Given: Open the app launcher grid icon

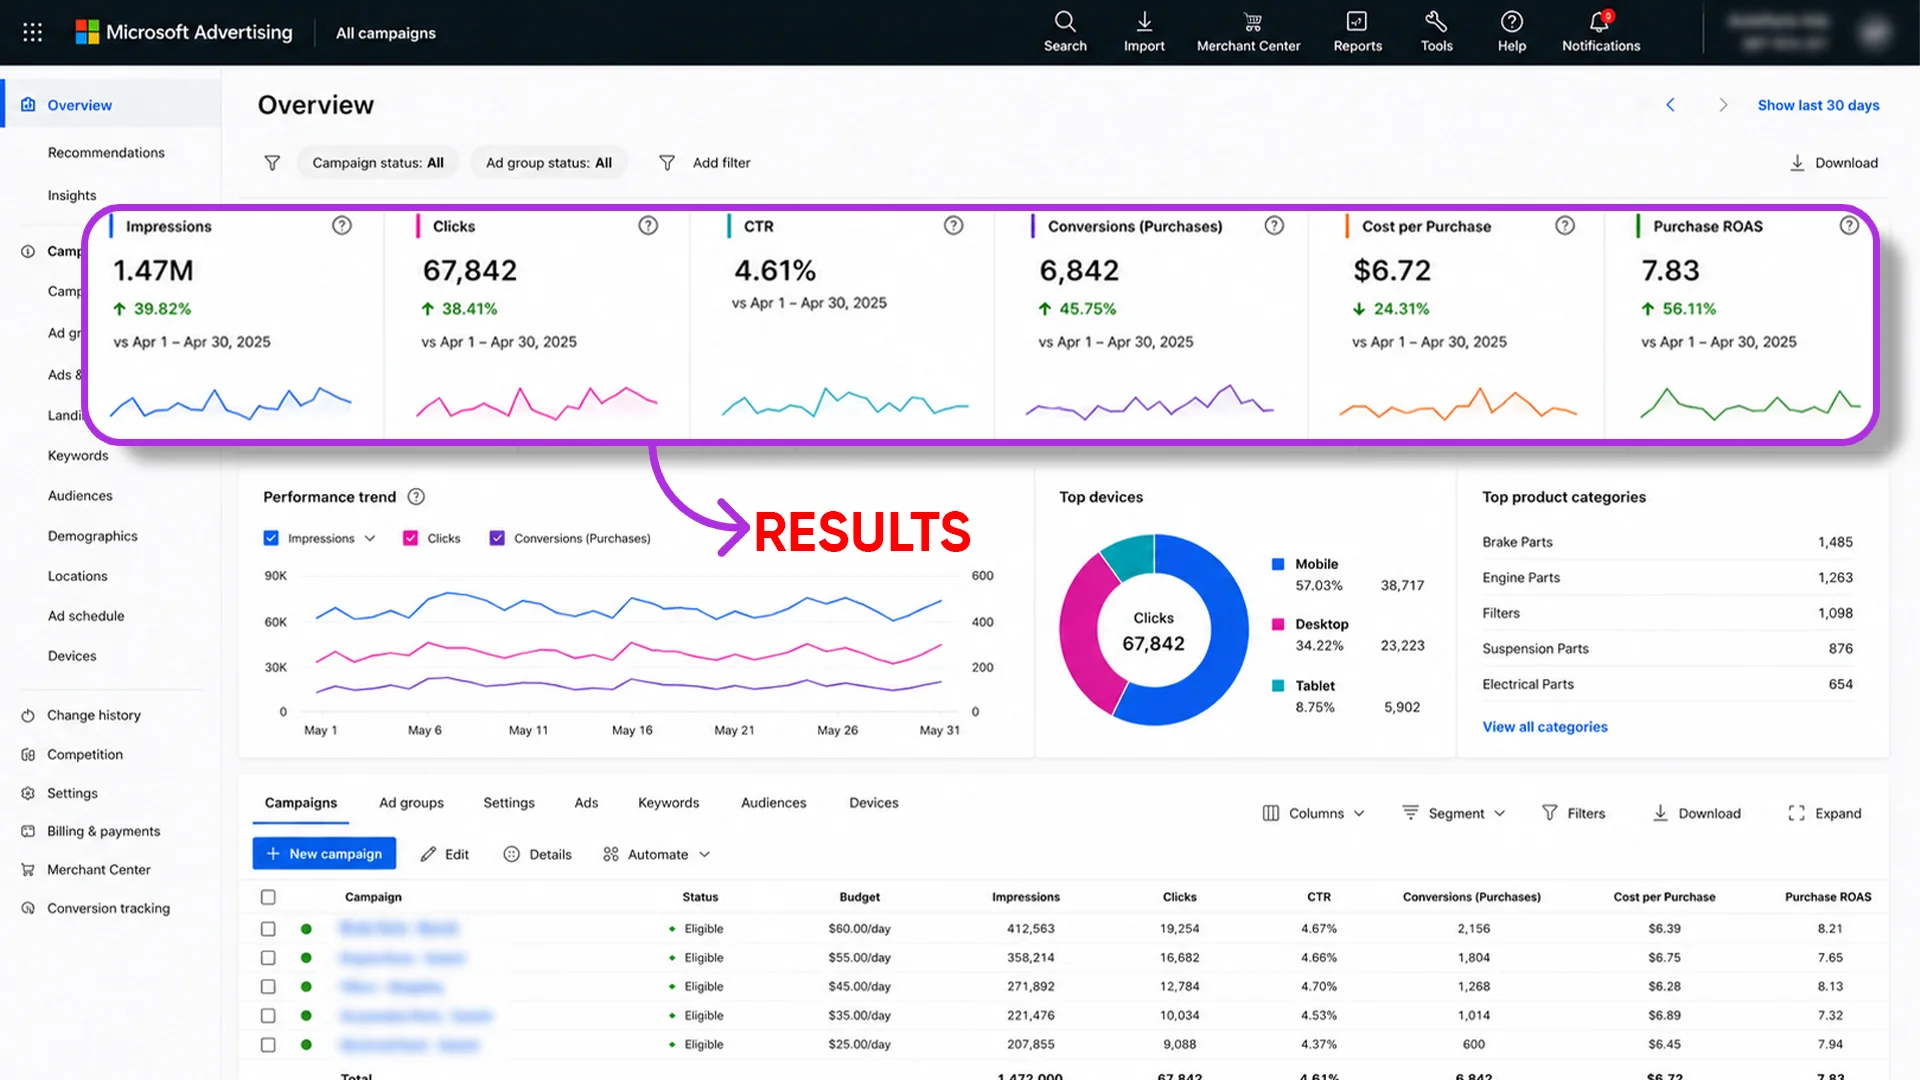Looking at the screenshot, I should pos(32,32).
